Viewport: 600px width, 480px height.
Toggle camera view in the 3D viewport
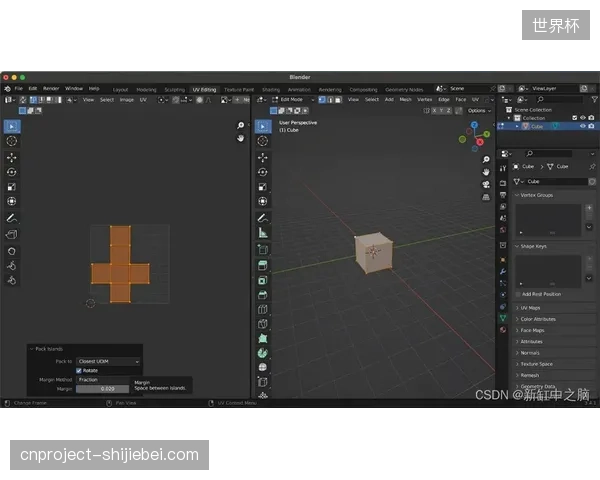pyautogui.click(x=486, y=184)
